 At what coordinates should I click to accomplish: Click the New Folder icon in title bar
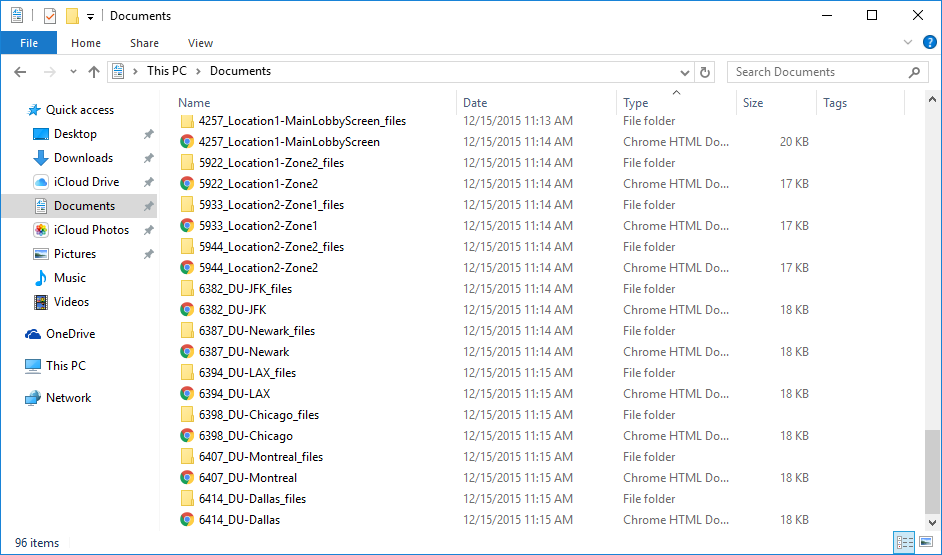[x=72, y=16]
